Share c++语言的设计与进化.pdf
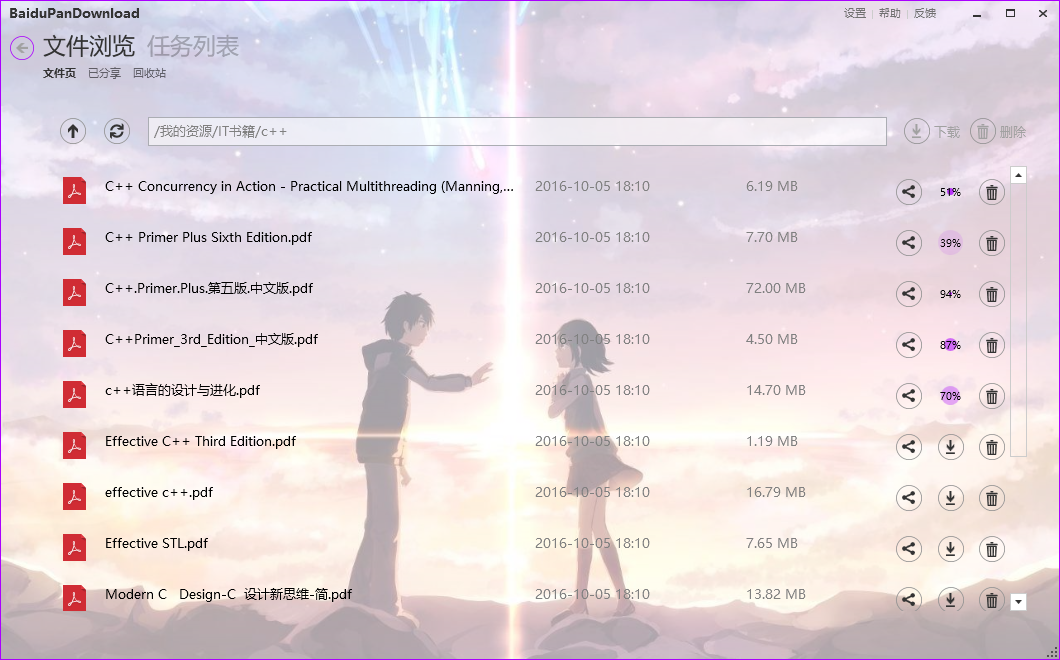Viewport: 1060px width, 660px height. (909, 396)
